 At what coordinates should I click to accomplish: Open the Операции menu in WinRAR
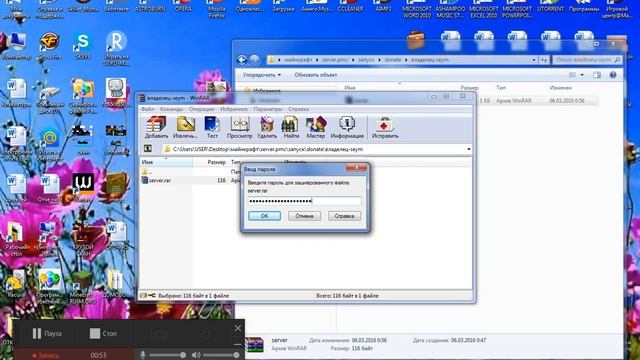tap(201, 109)
